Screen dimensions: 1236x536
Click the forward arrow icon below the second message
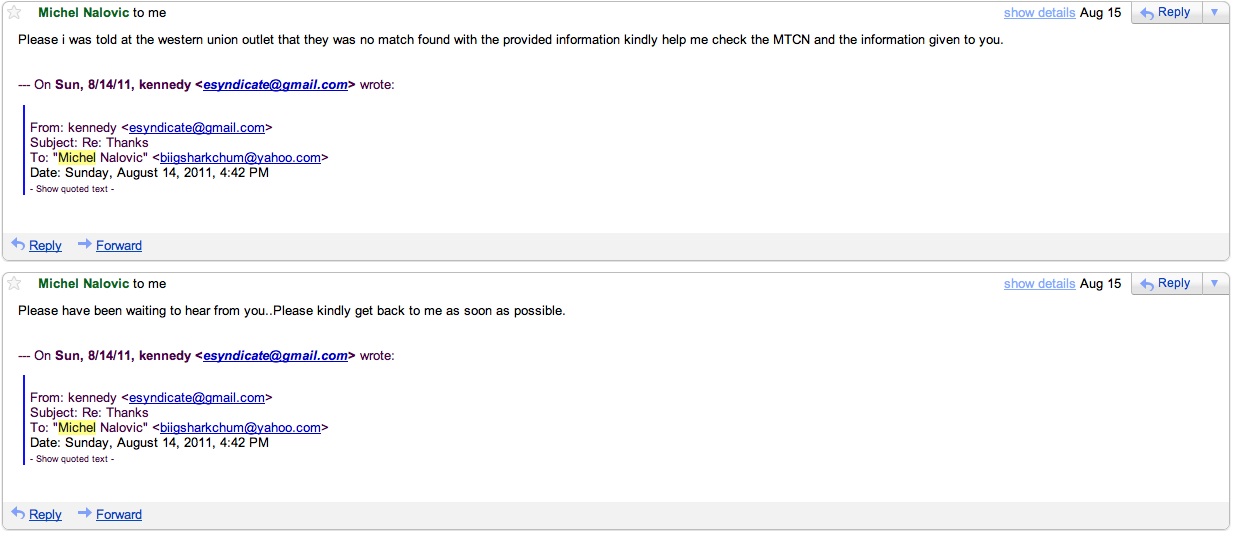[85, 514]
